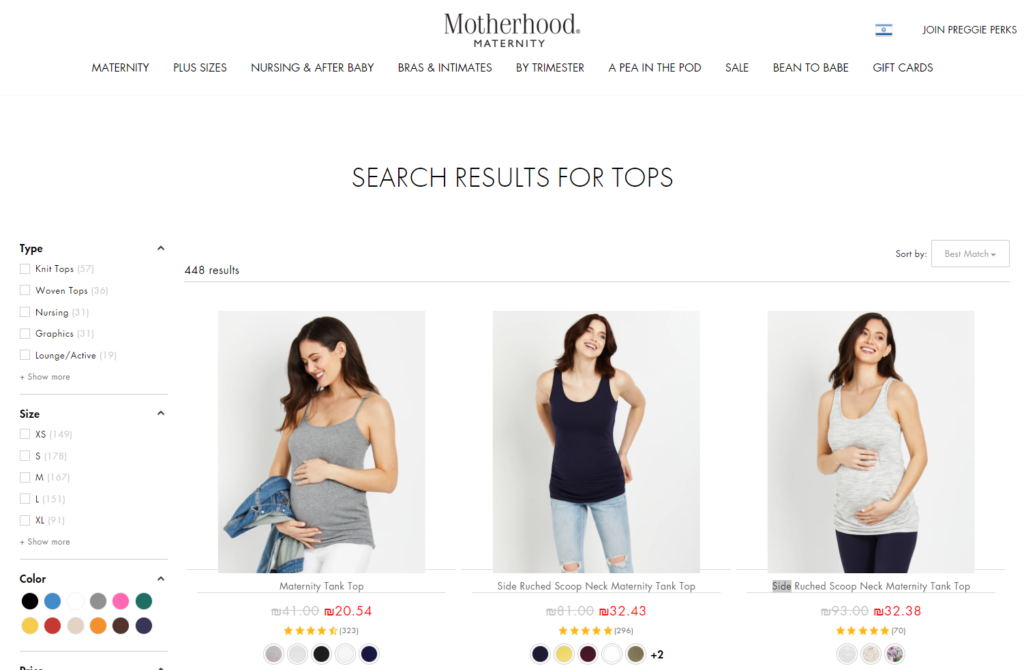This screenshot has width=1024, height=670.
Task: Filter by pink color swatch
Action: pos(121,601)
